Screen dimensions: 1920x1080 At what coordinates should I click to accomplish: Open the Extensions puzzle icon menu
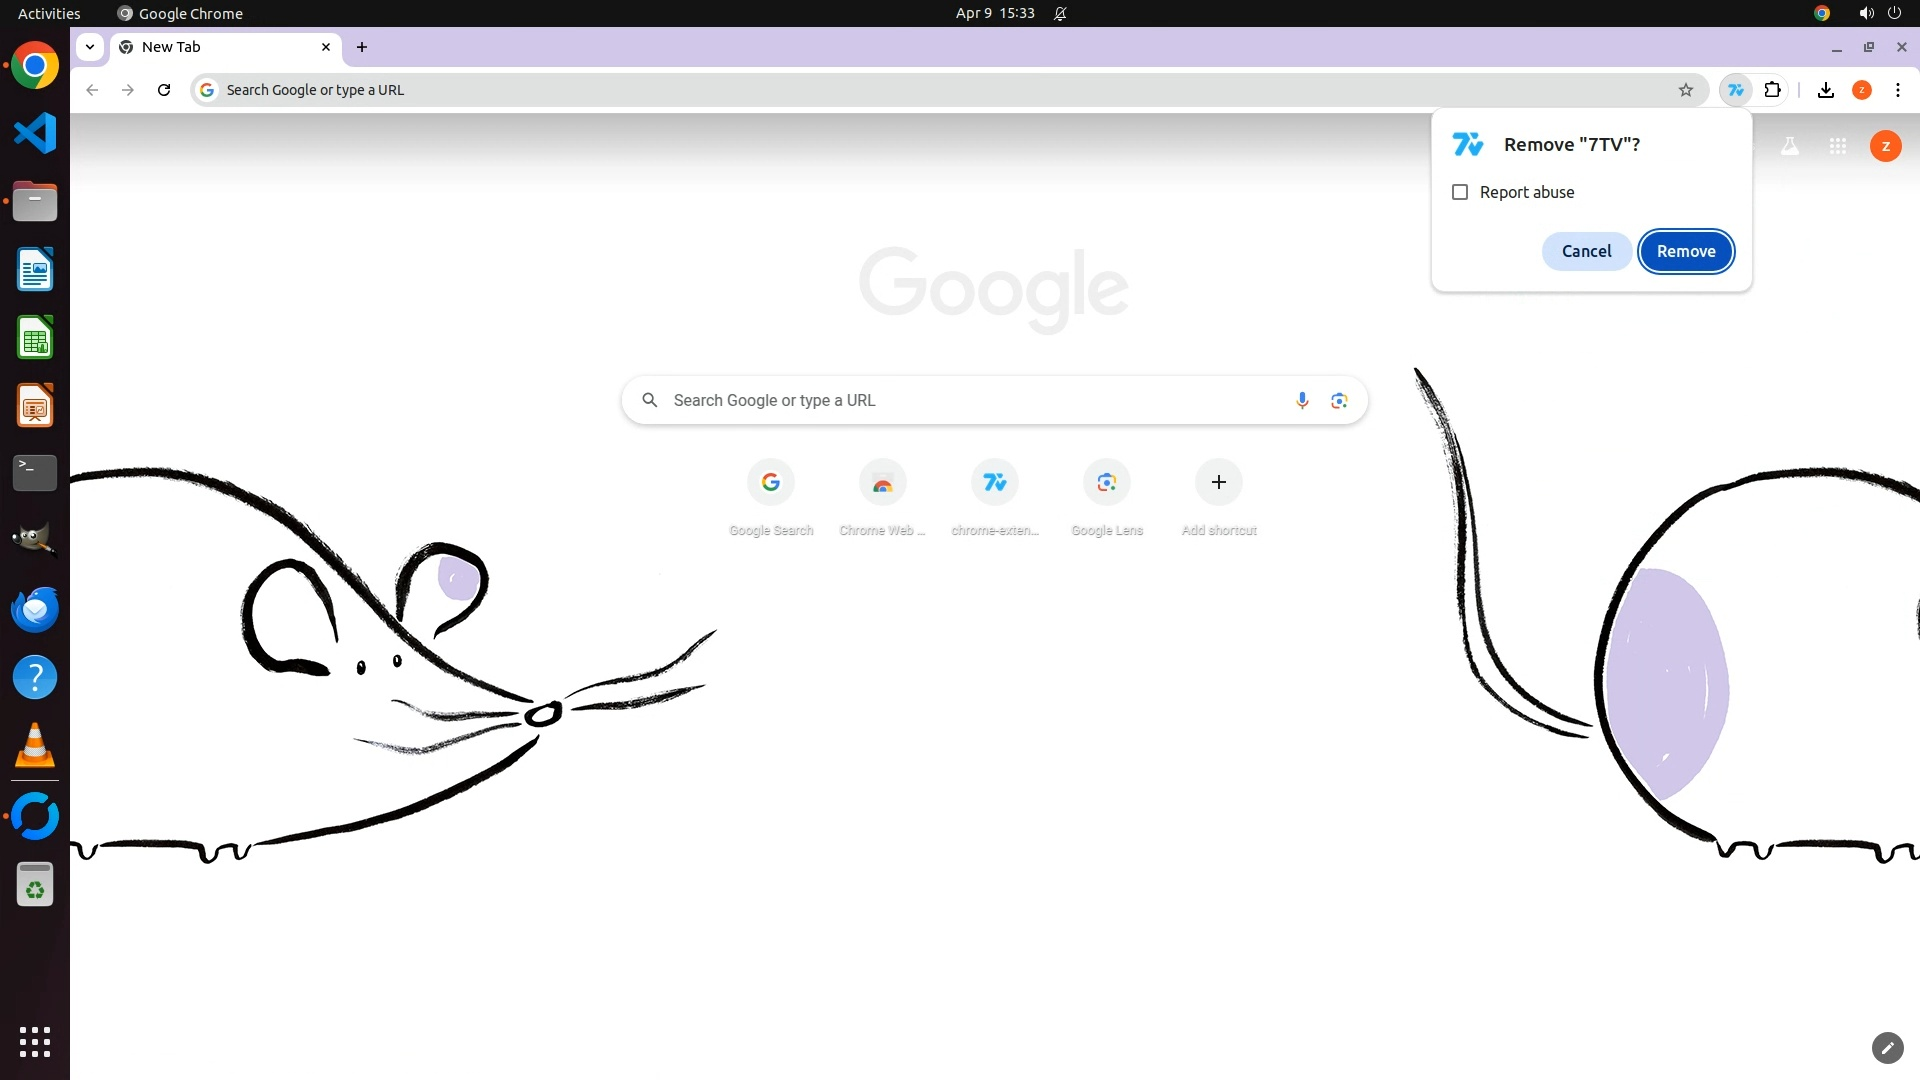pos(1773,90)
